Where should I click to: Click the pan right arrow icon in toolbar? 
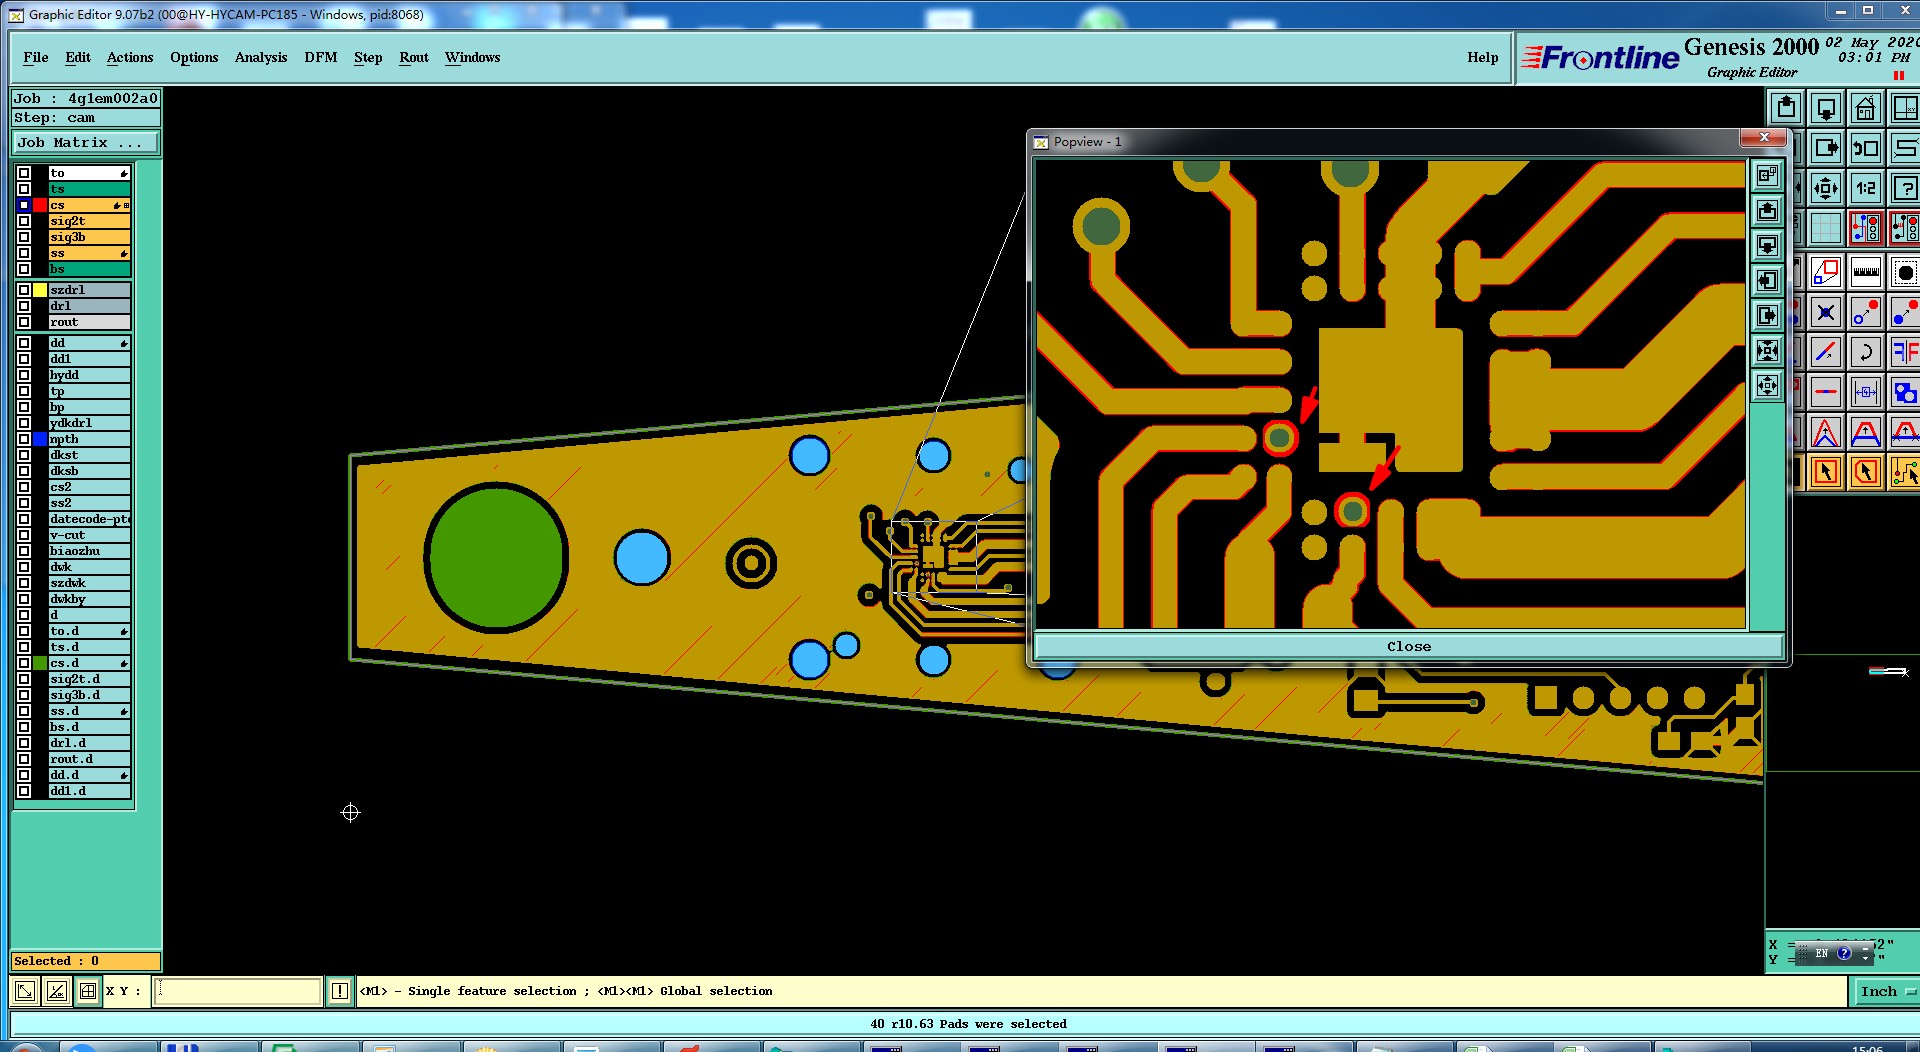point(1826,148)
